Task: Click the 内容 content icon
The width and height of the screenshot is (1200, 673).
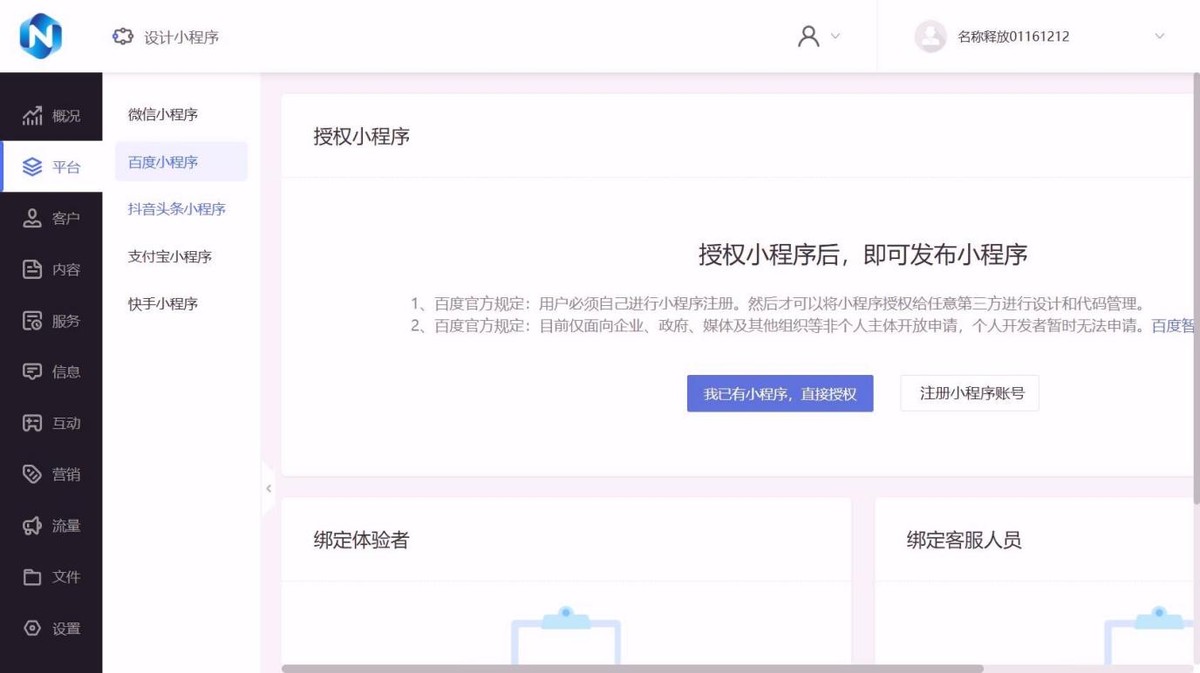Action: (x=51, y=268)
